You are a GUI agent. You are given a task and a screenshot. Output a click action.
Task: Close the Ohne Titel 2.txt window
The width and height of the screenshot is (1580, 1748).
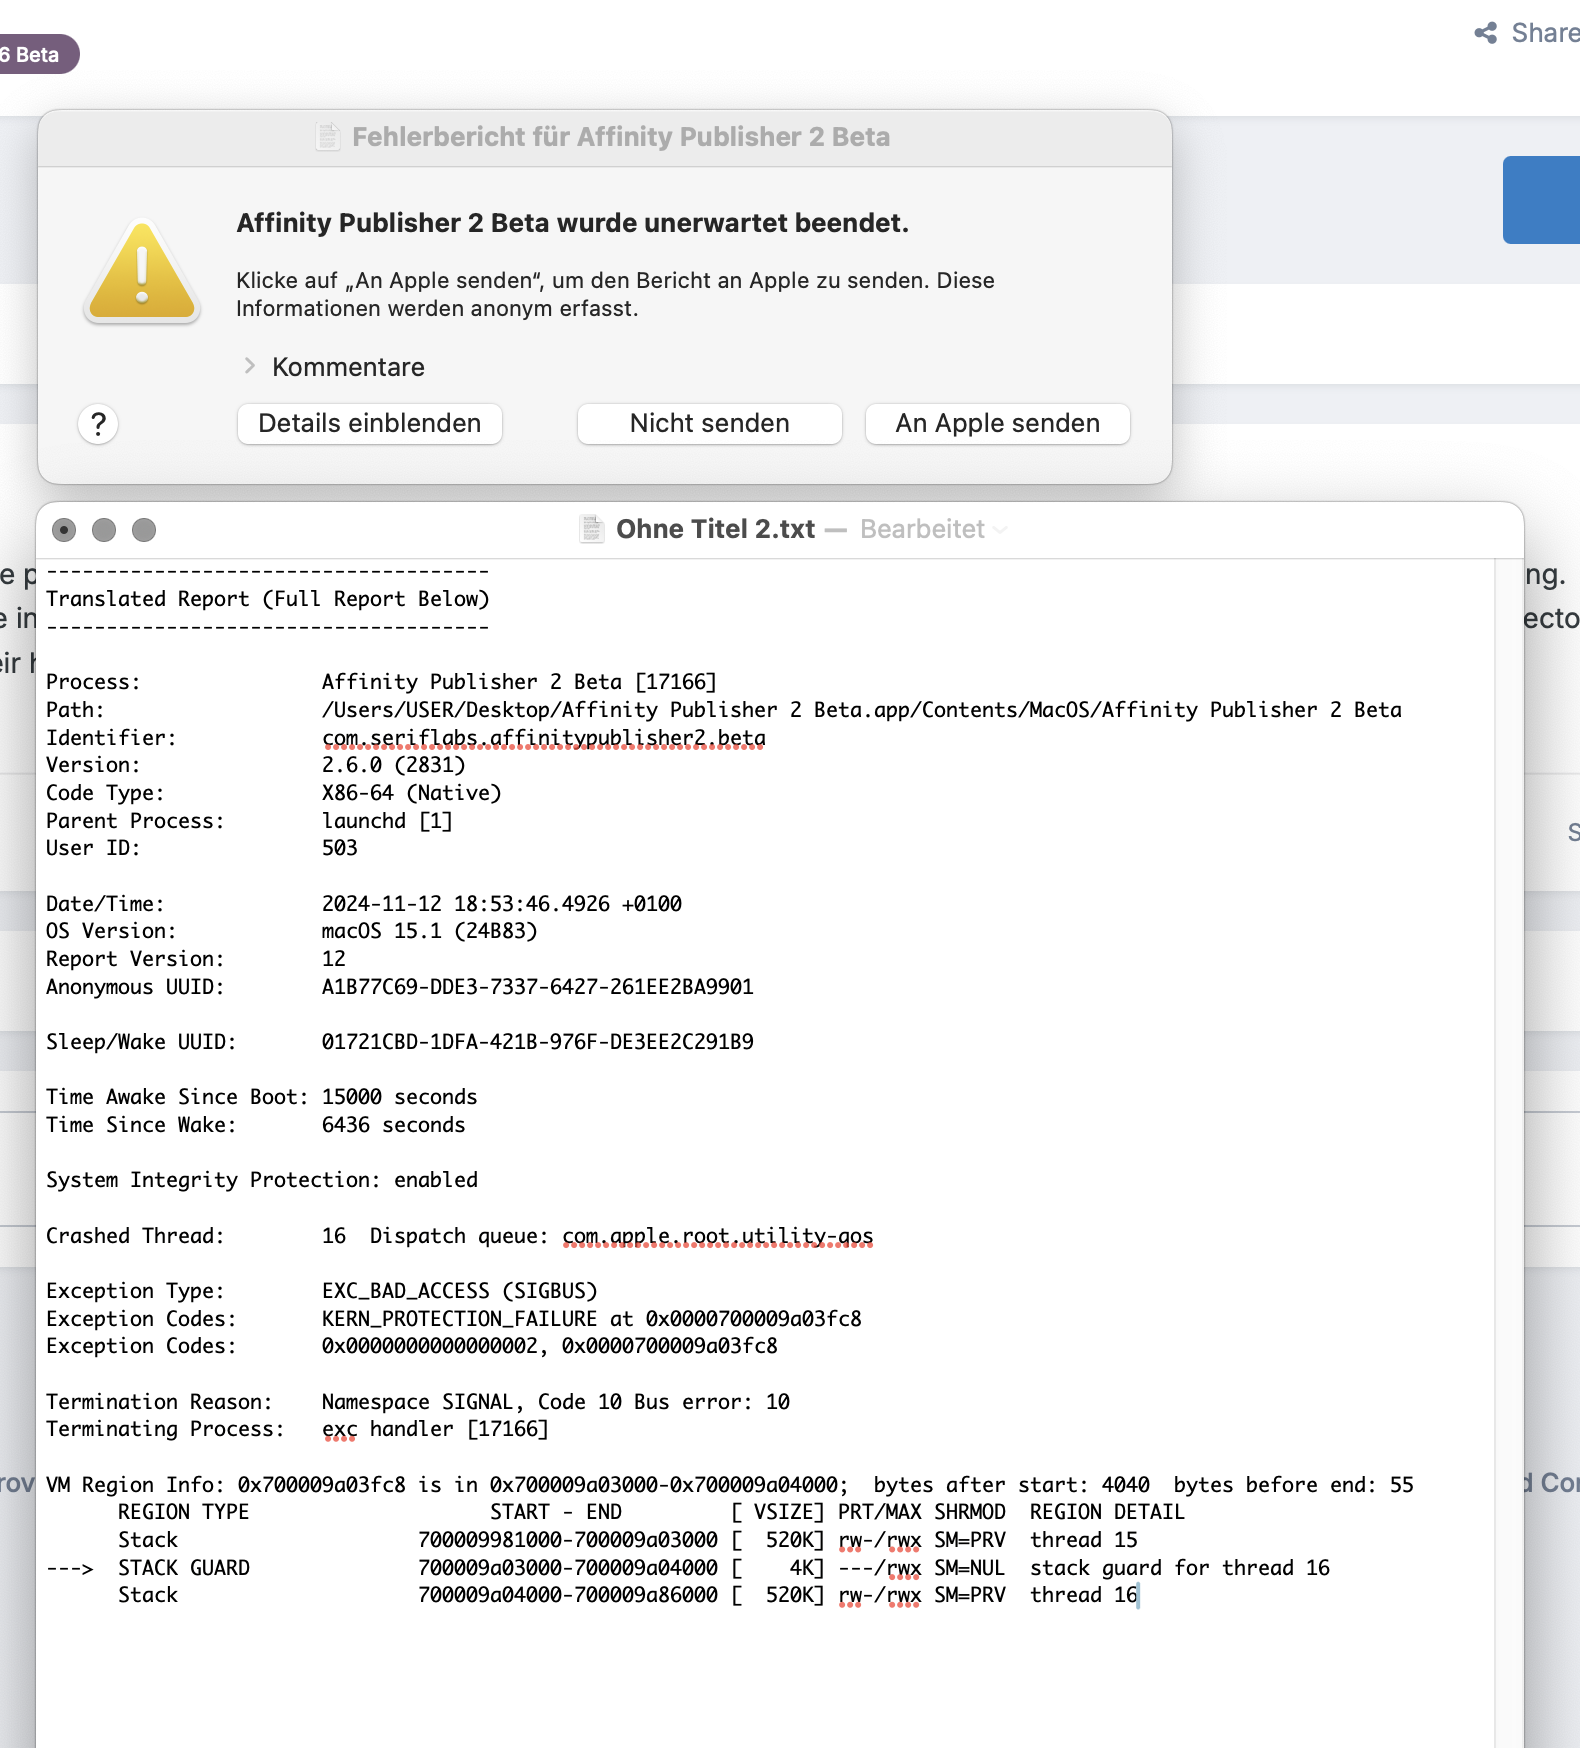click(x=64, y=529)
